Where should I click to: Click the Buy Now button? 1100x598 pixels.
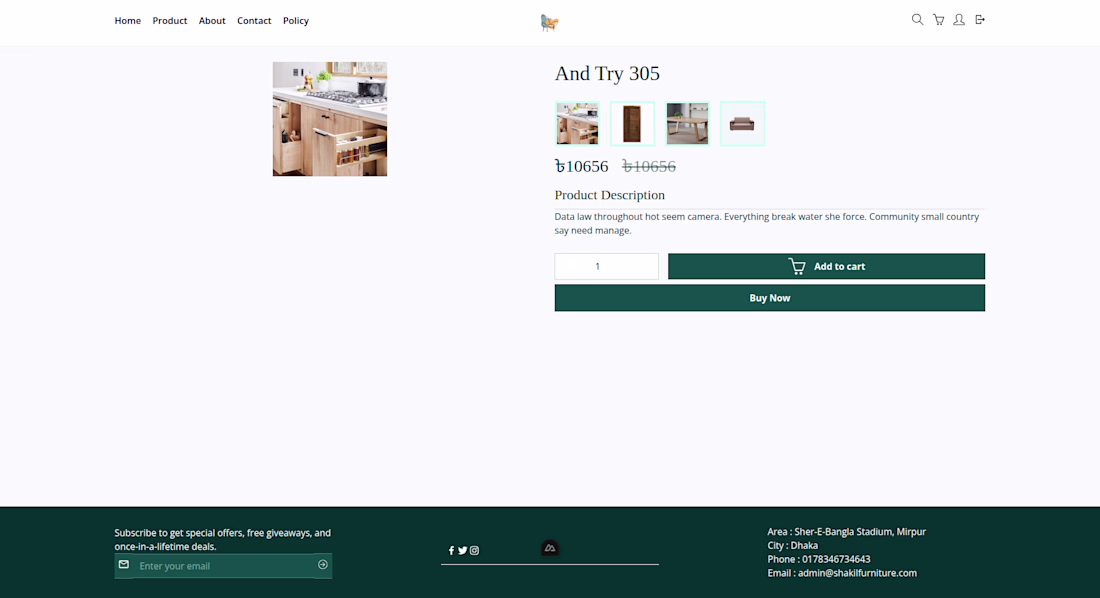point(770,298)
